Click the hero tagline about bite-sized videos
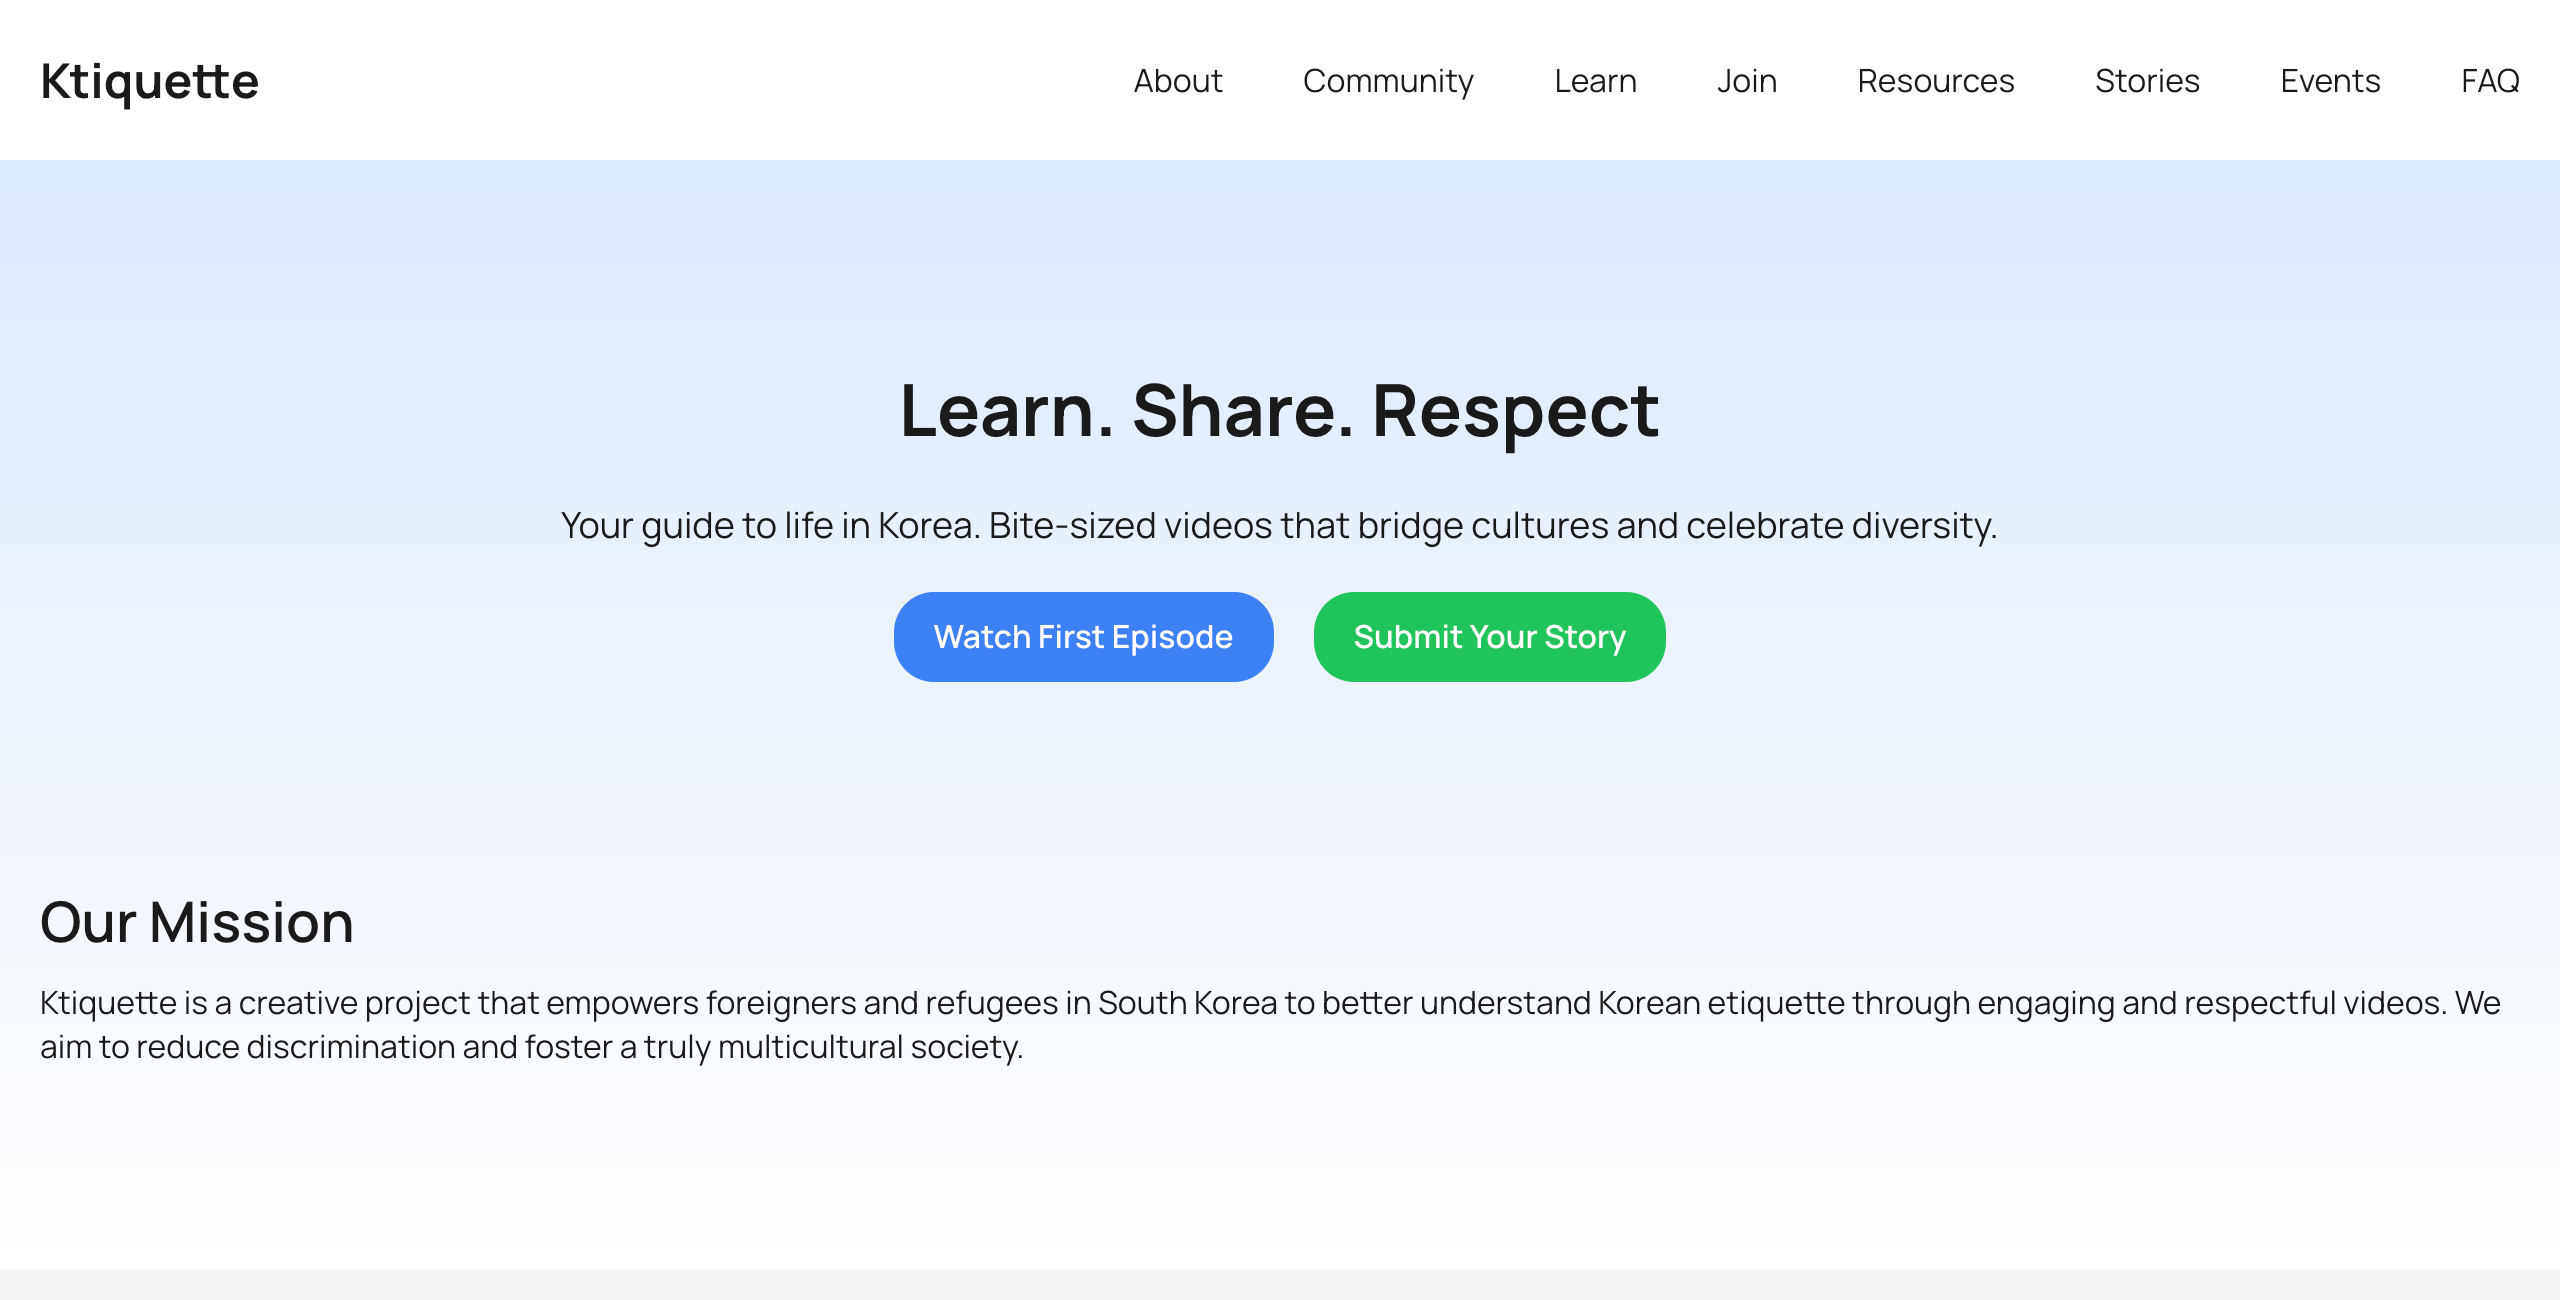The width and height of the screenshot is (2560, 1300). click(x=1279, y=526)
